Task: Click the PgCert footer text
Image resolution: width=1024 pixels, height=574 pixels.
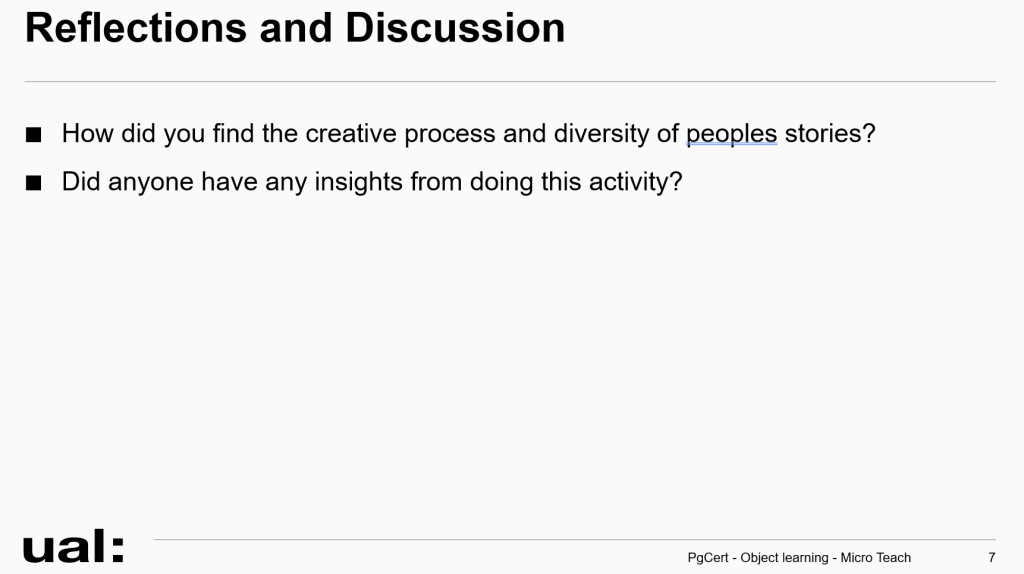Action: tap(708, 558)
